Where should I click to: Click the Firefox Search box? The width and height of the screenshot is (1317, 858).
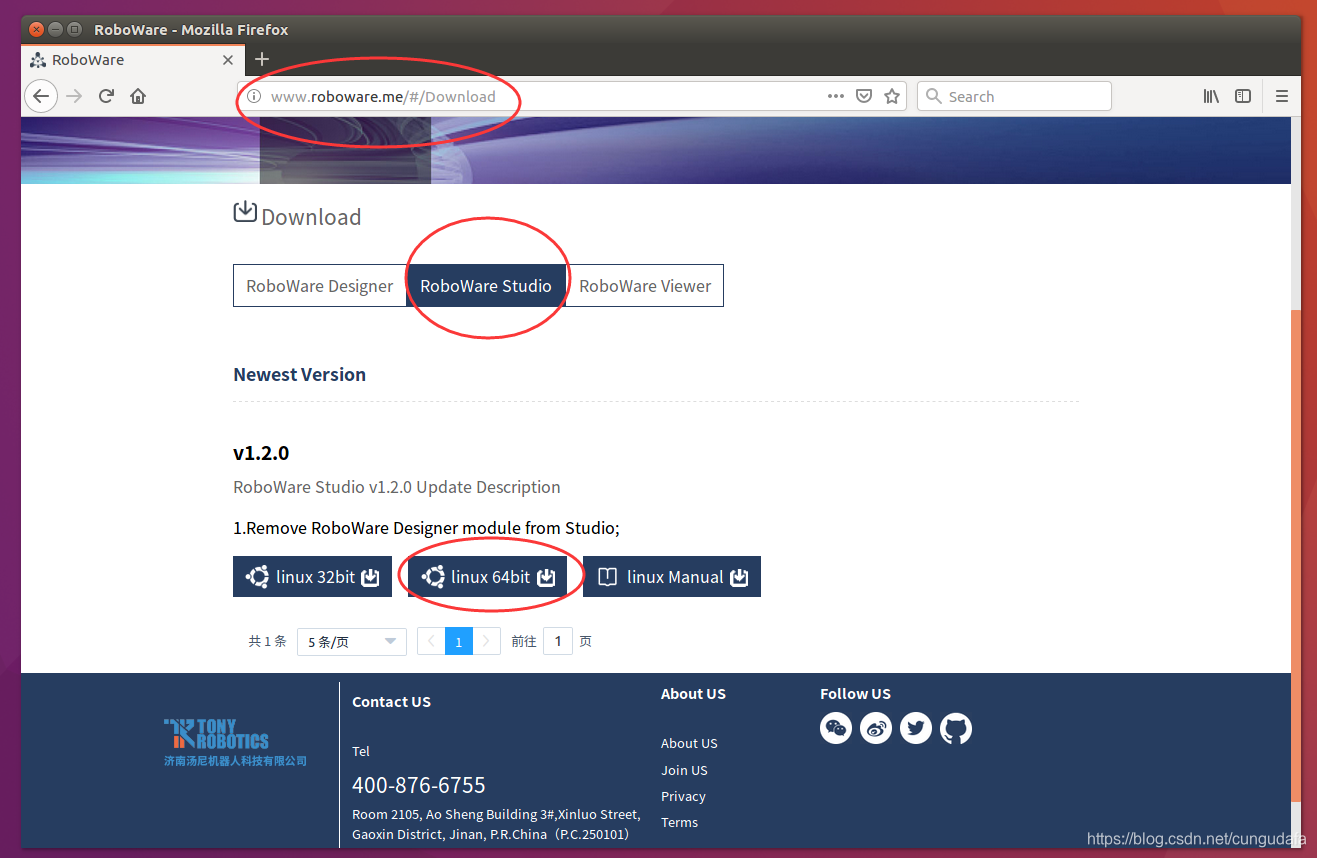[x=1014, y=96]
